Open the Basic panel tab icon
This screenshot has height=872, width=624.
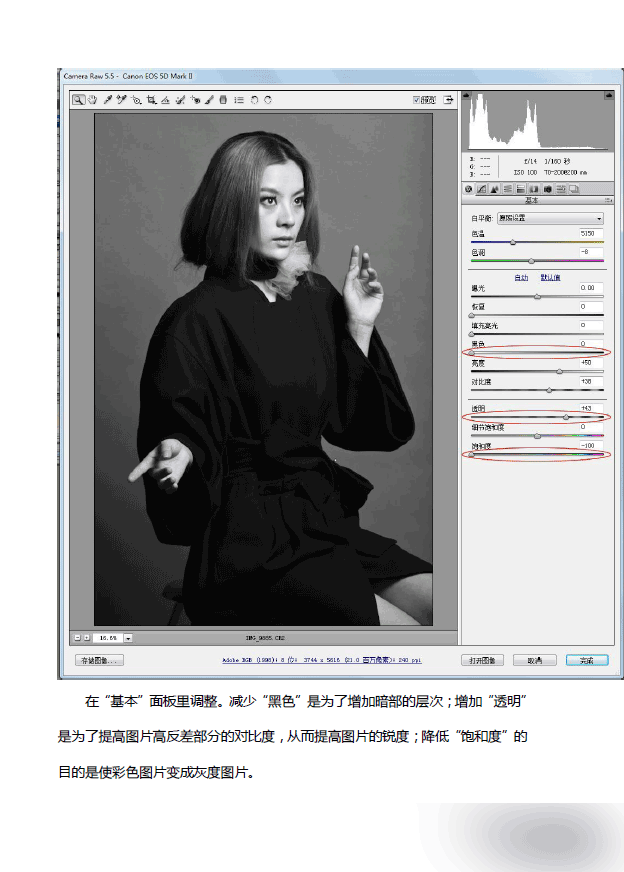(x=468, y=189)
